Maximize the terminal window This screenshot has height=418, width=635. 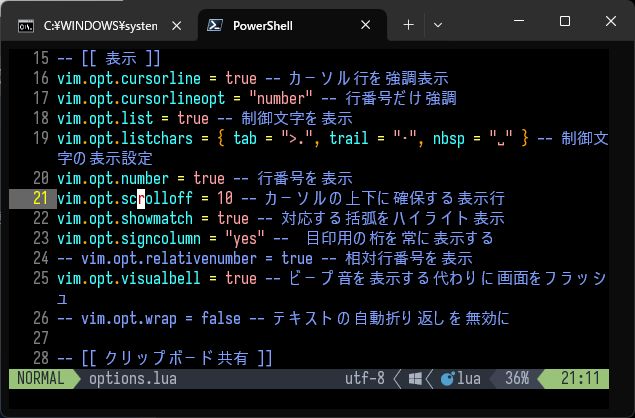pyautogui.click(x=565, y=21)
